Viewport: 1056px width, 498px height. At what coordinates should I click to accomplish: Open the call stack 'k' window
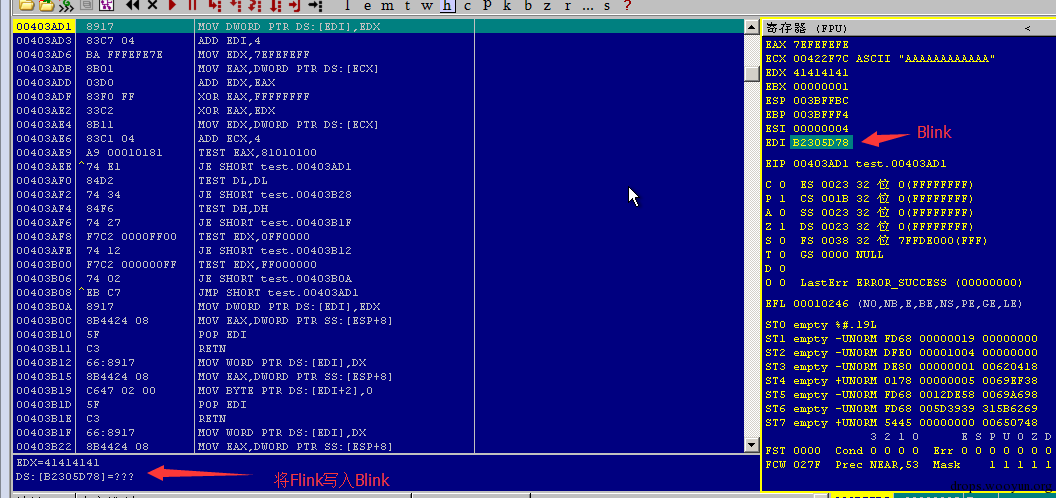point(507,5)
